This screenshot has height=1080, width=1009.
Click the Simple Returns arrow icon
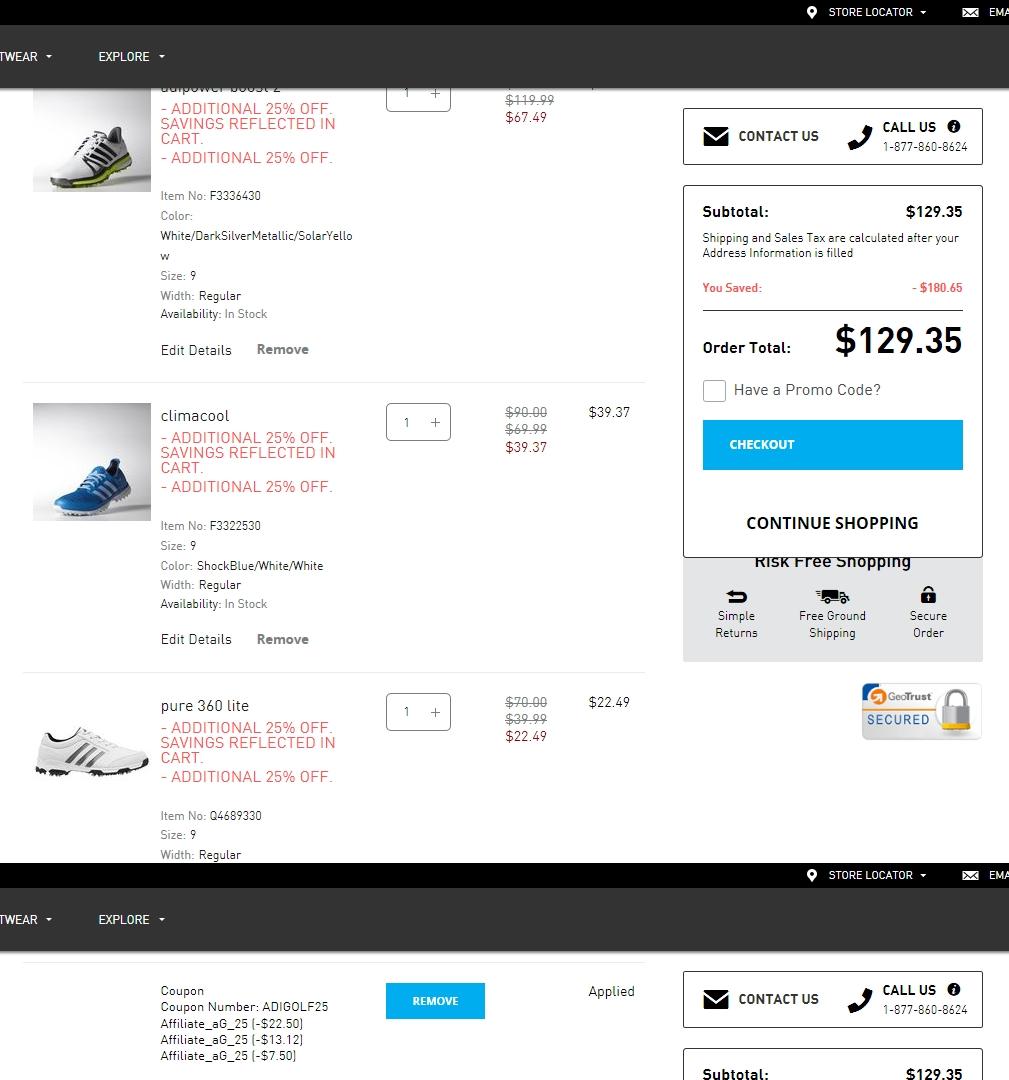736,596
